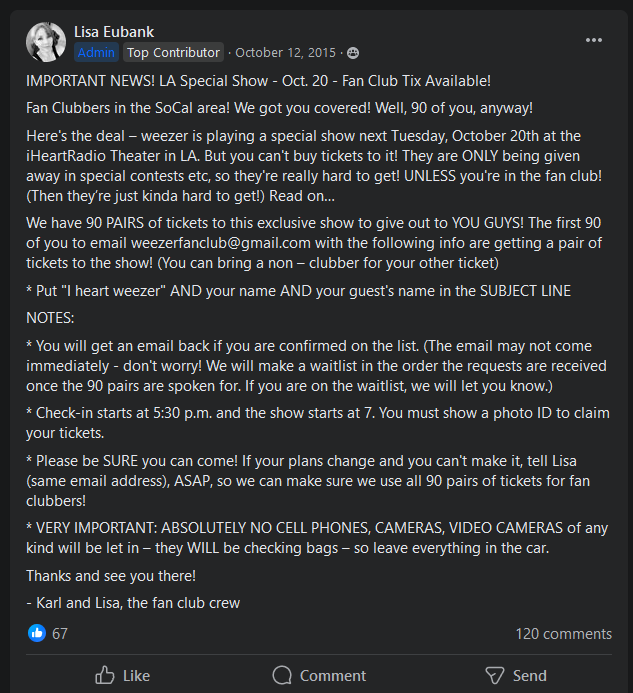Open the three-dot post options menu
This screenshot has height=693, width=633.
pyautogui.click(x=594, y=40)
